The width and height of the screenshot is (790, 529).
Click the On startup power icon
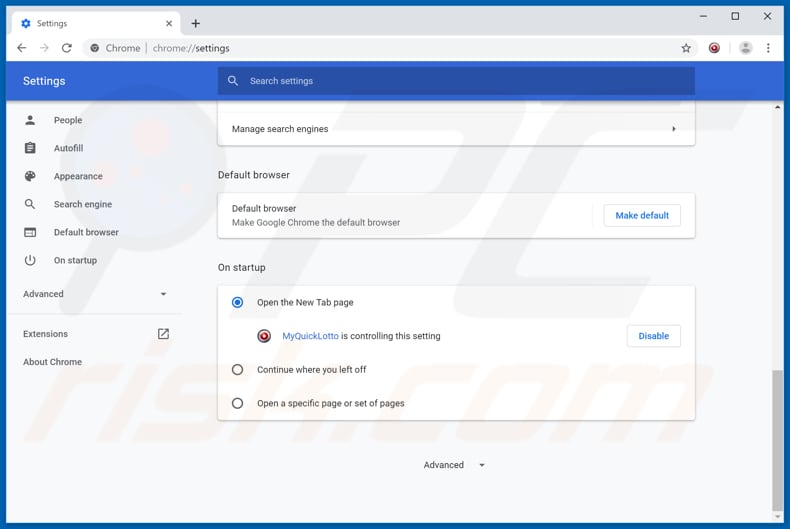(x=30, y=260)
